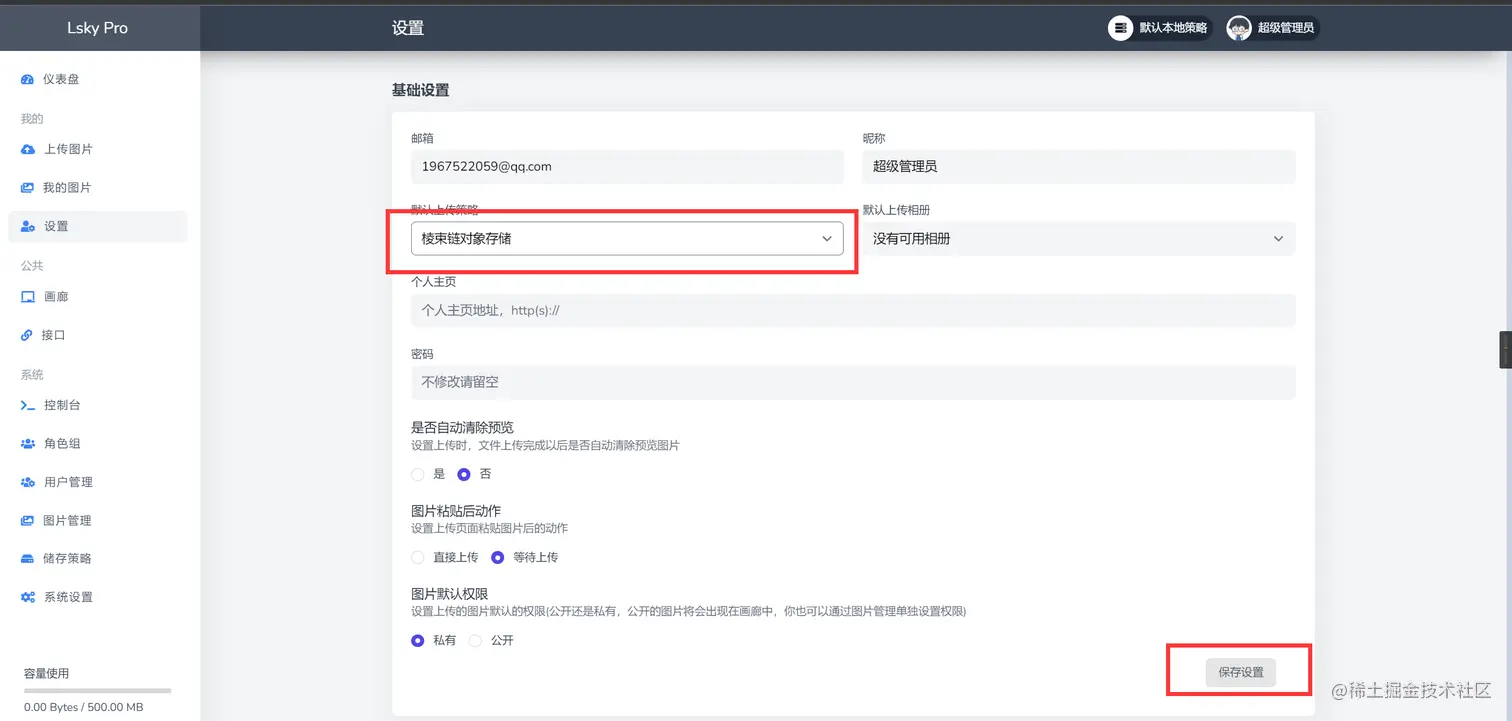Click the 超级管理员 avatar image

coord(1239,28)
